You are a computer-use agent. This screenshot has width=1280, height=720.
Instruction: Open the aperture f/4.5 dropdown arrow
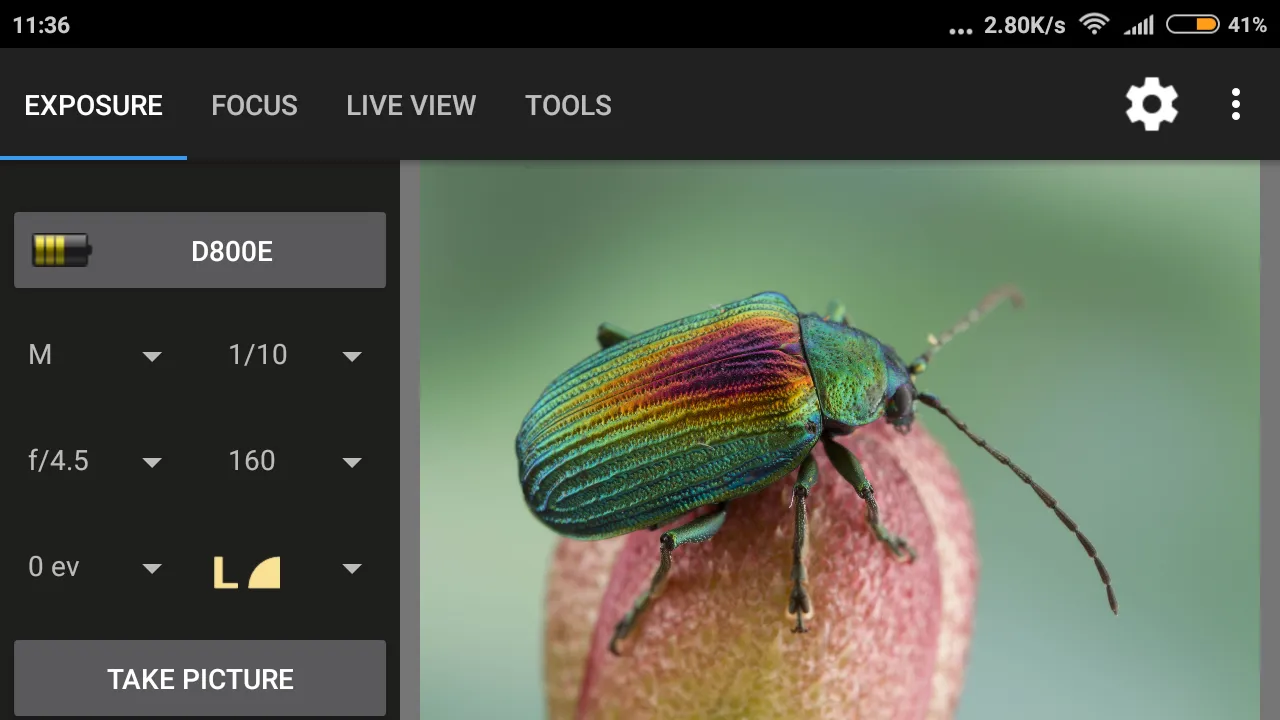[152, 462]
